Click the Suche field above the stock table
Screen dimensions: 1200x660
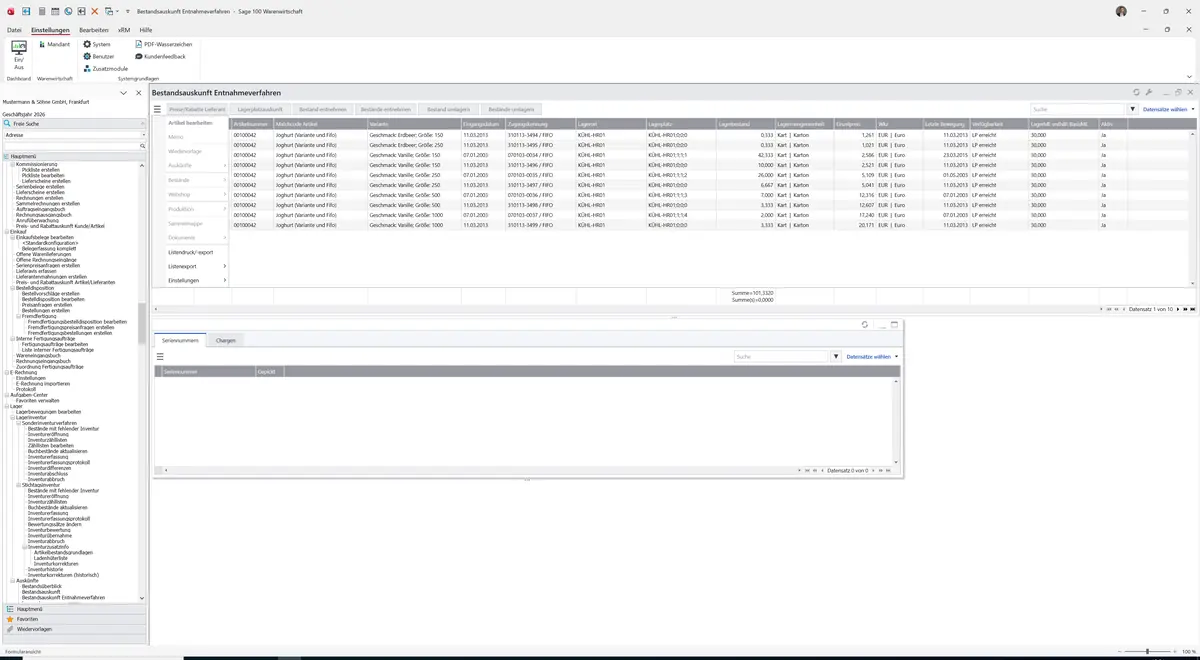1078,109
